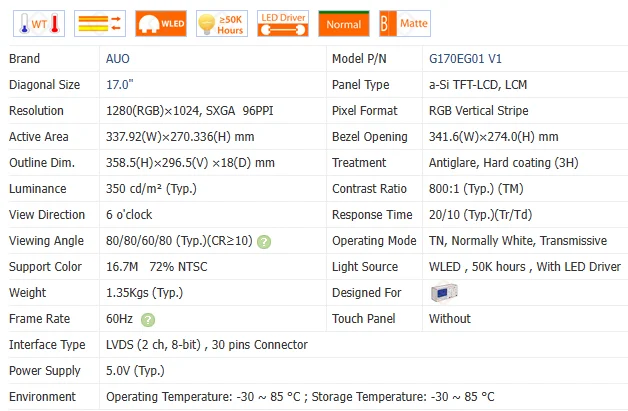Click the orange Normal badge
The image size is (628, 411).
pyautogui.click(x=344, y=24)
